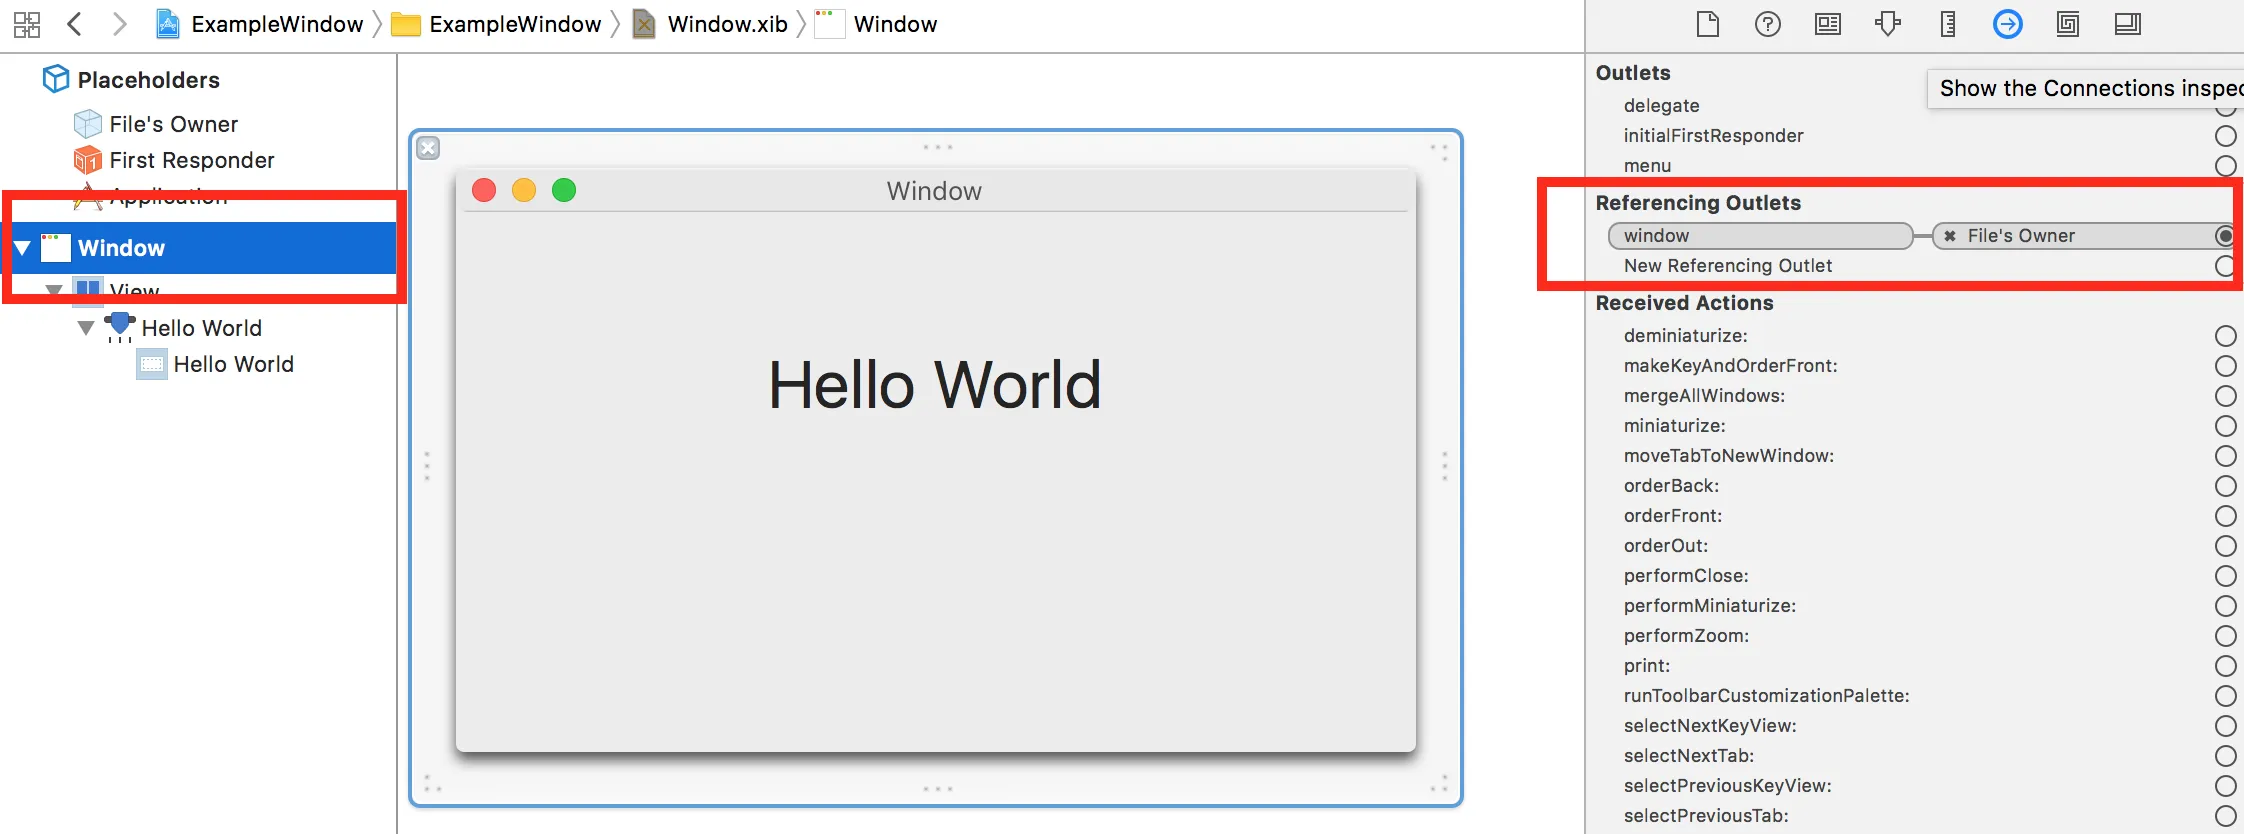Show the View Effects inspector
The height and width of the screenshot is (834, 2244).
(2128, 24)
